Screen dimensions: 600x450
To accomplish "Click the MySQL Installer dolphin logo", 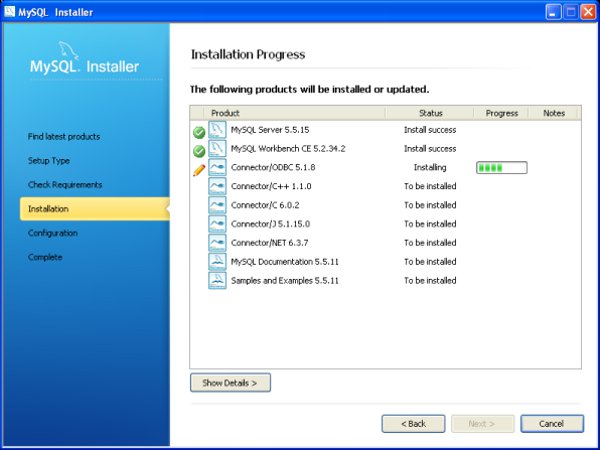I will tap(68, 50).
